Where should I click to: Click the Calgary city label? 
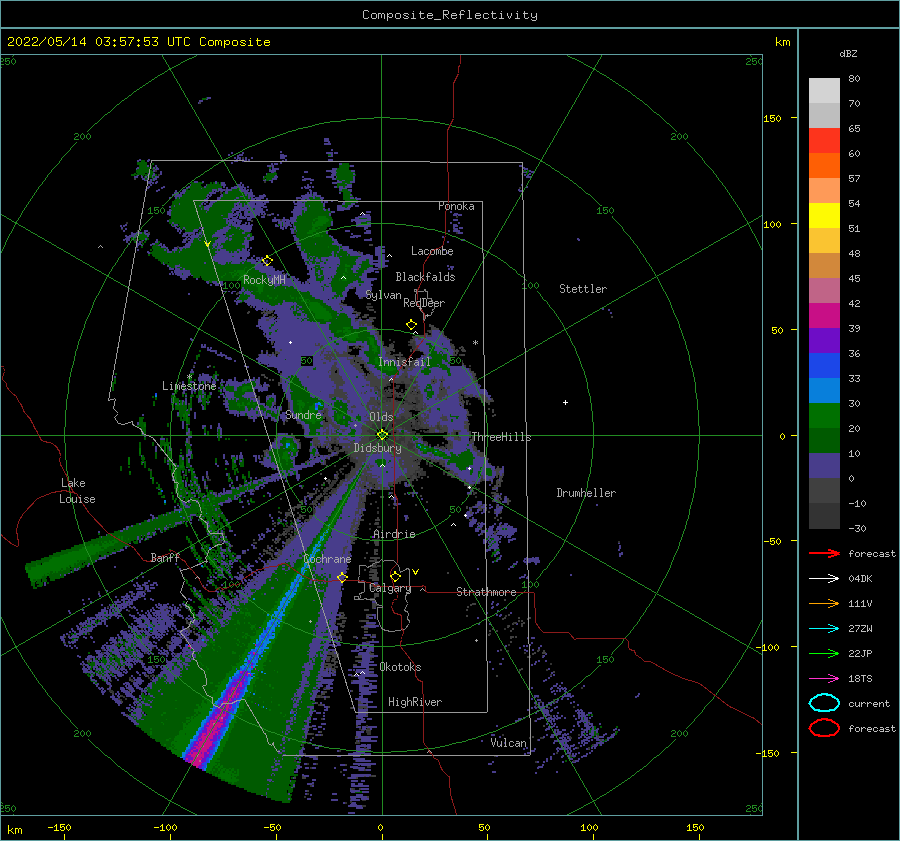click(390, 588)
